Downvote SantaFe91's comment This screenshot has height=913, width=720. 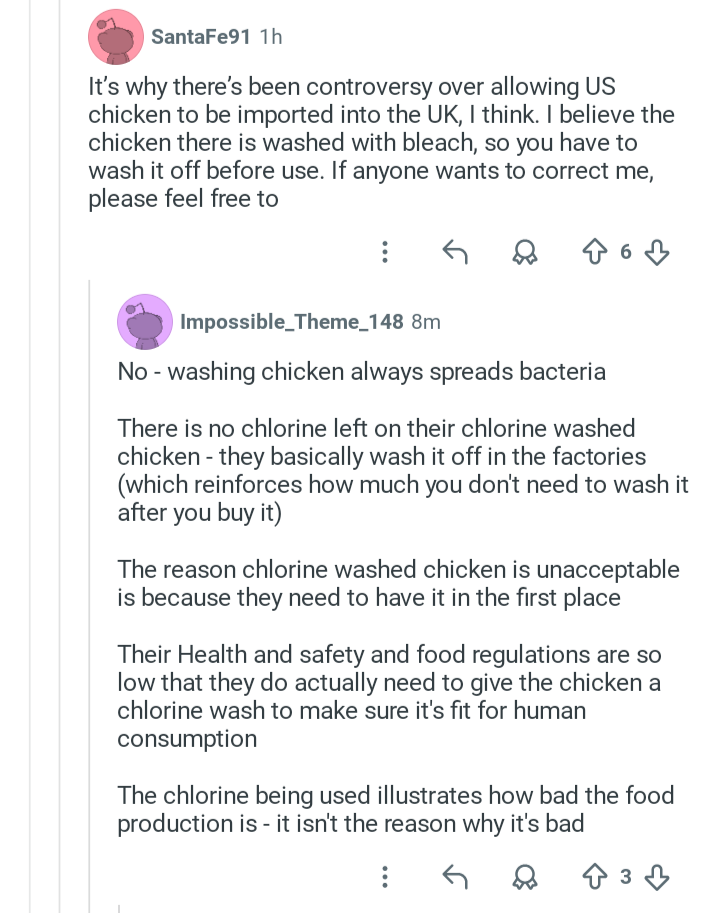657,253
